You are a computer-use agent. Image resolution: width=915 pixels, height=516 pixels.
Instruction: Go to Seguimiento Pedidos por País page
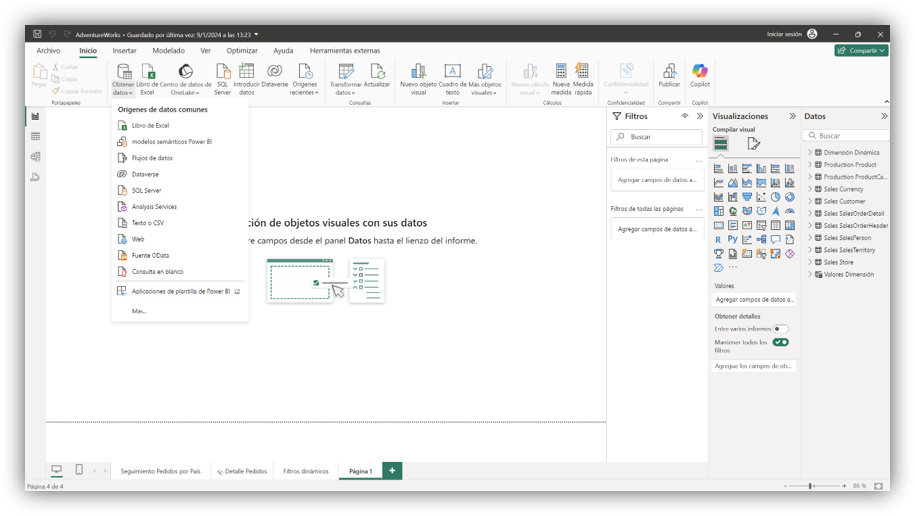click(160, 471)
